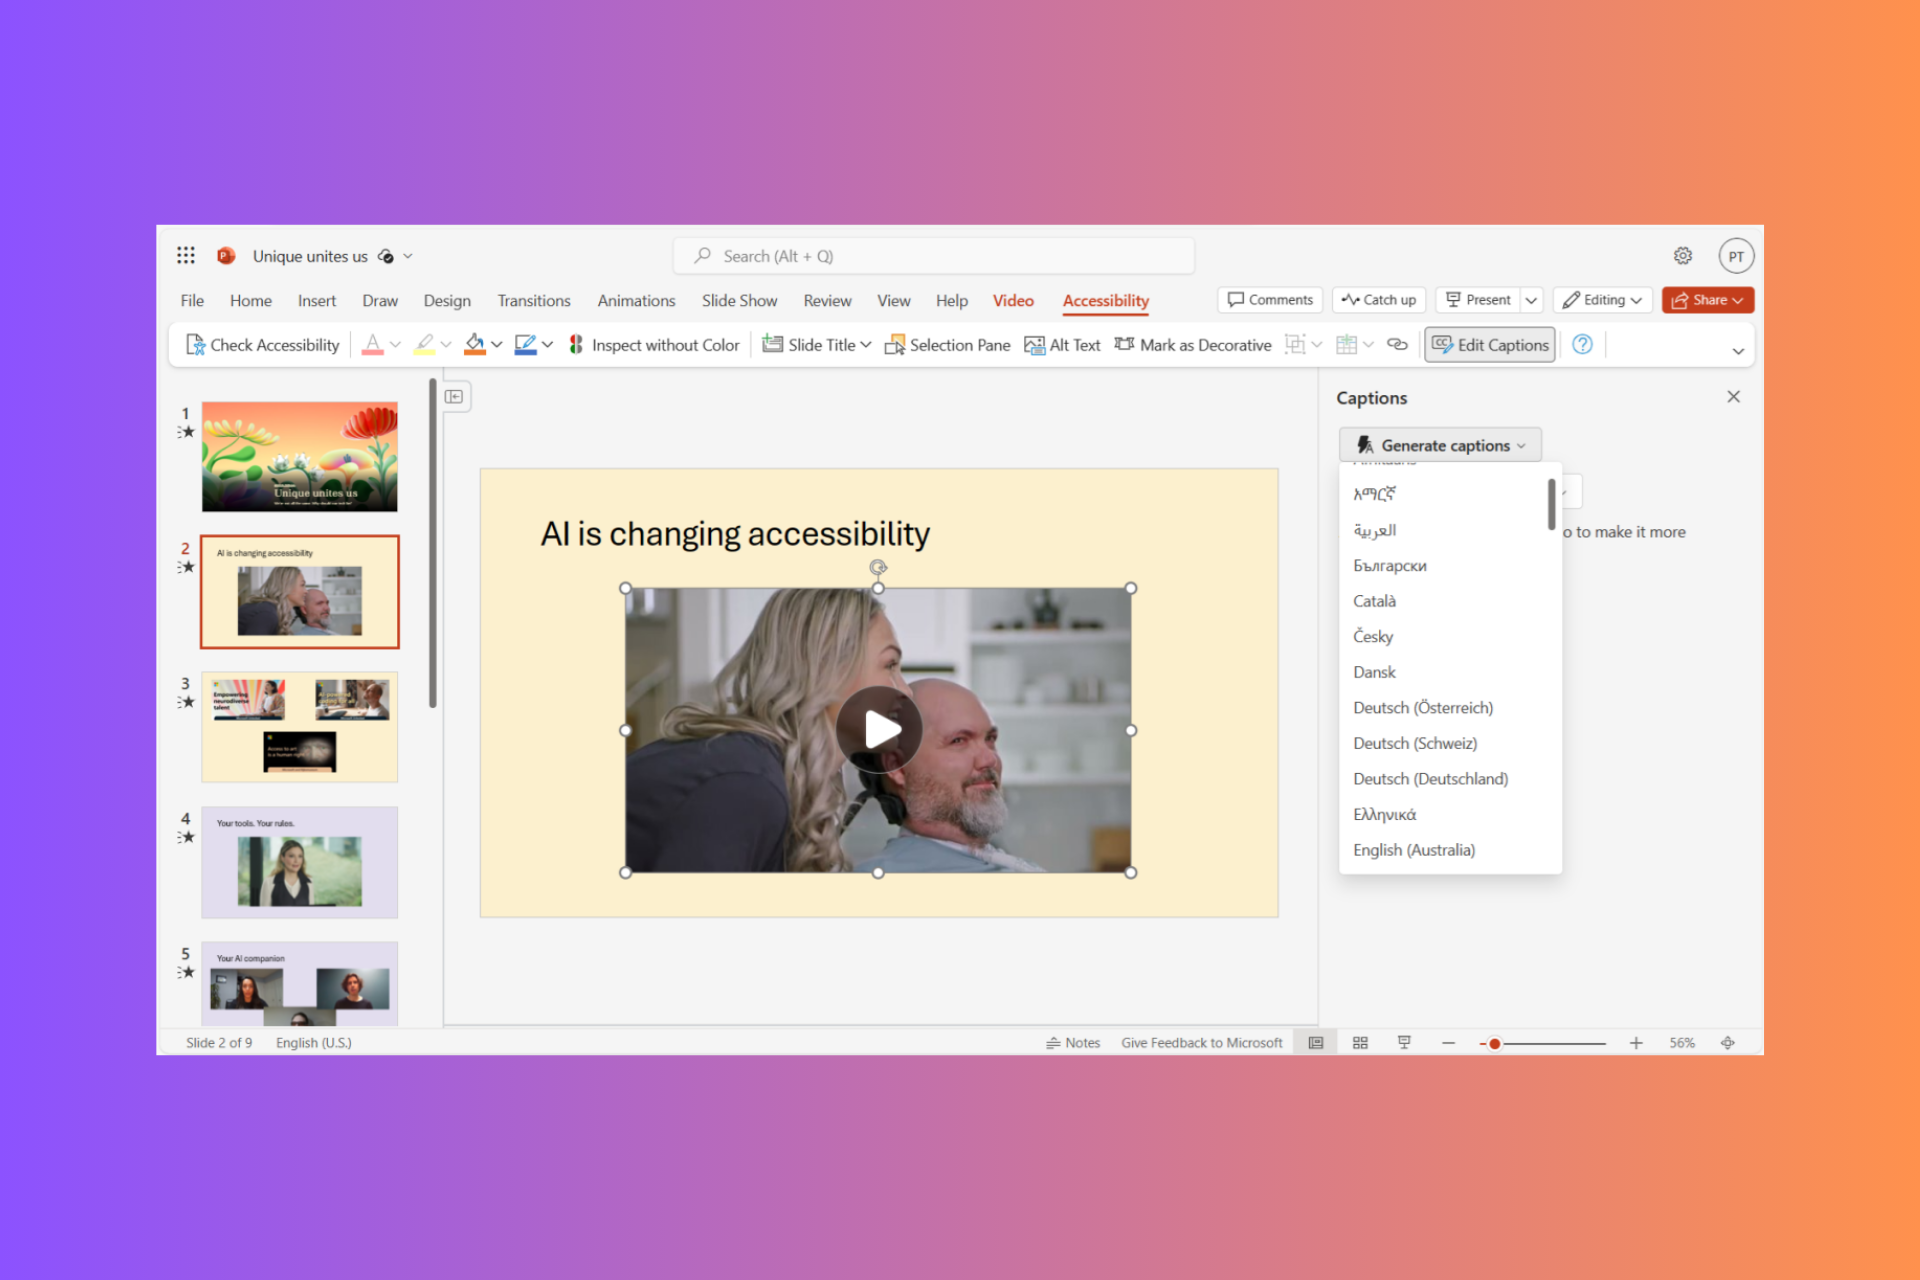1920x1280 pixels.
Task: Click the help question mark icon
Action: [1582, 345]
